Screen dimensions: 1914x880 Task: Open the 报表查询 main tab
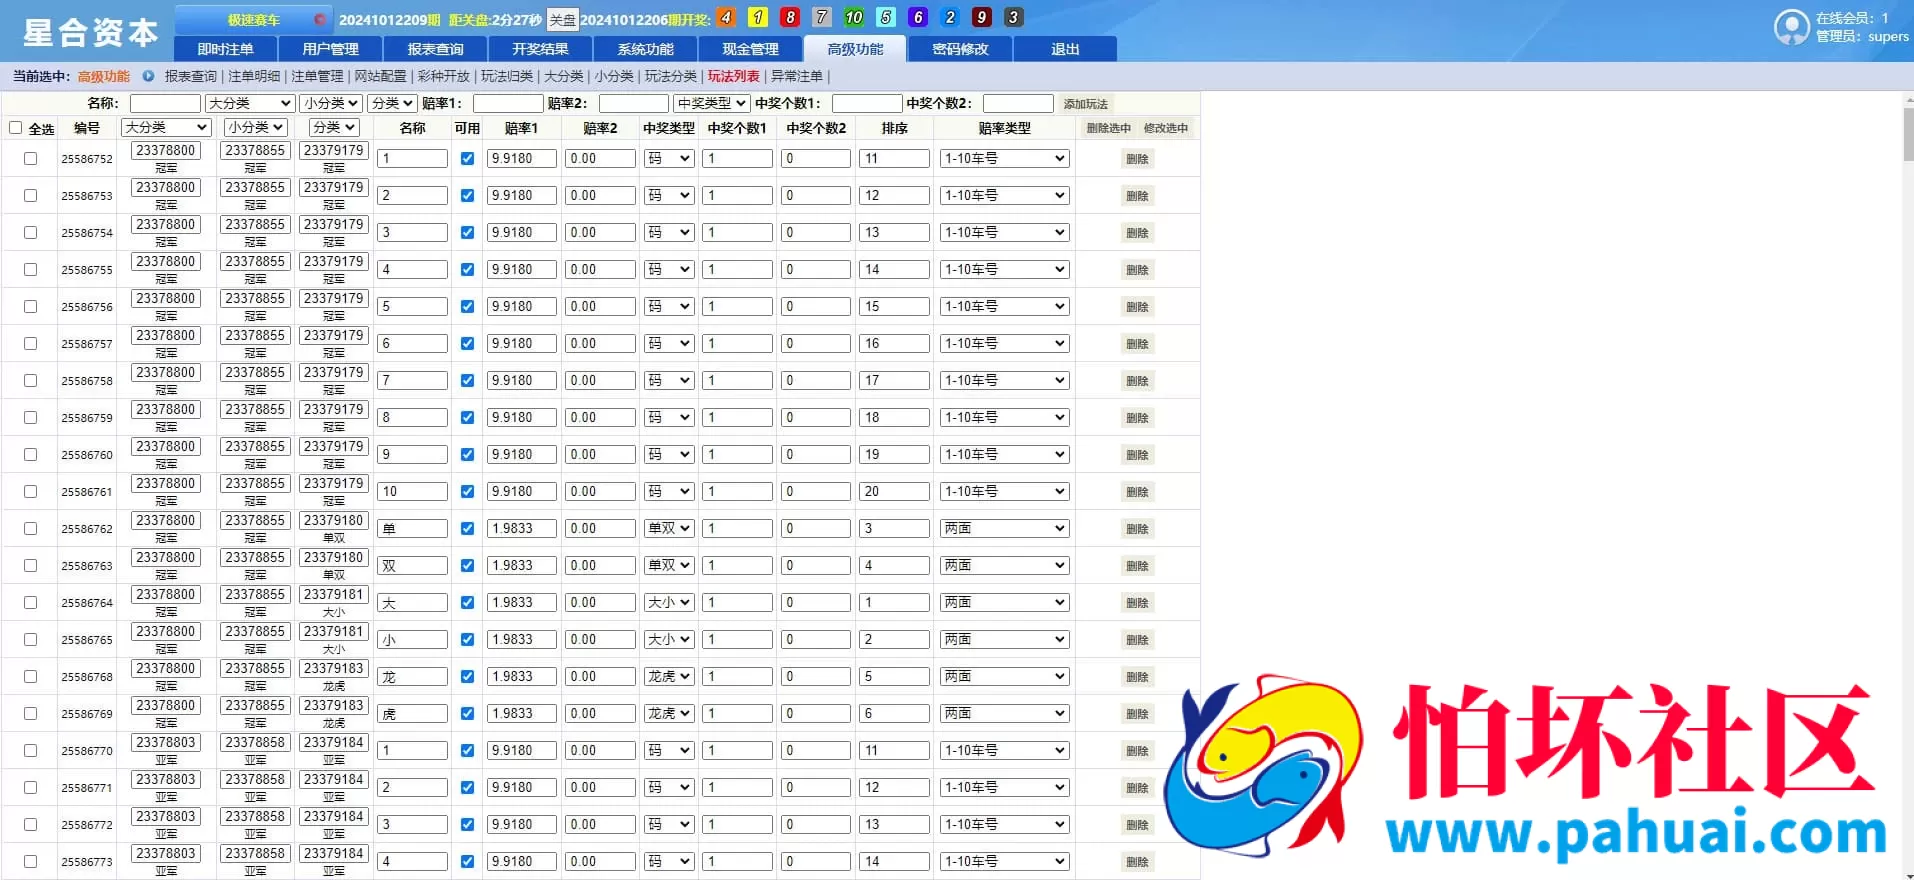[x=435, y=49]
